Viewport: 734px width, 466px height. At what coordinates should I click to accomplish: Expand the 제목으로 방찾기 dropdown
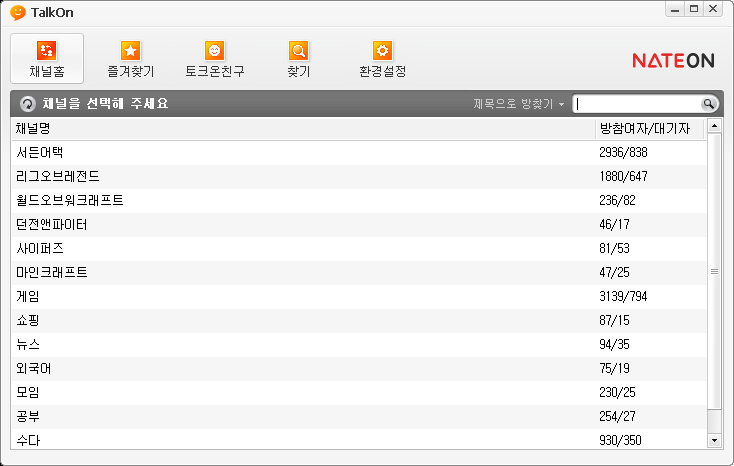[x=518, y=104]
